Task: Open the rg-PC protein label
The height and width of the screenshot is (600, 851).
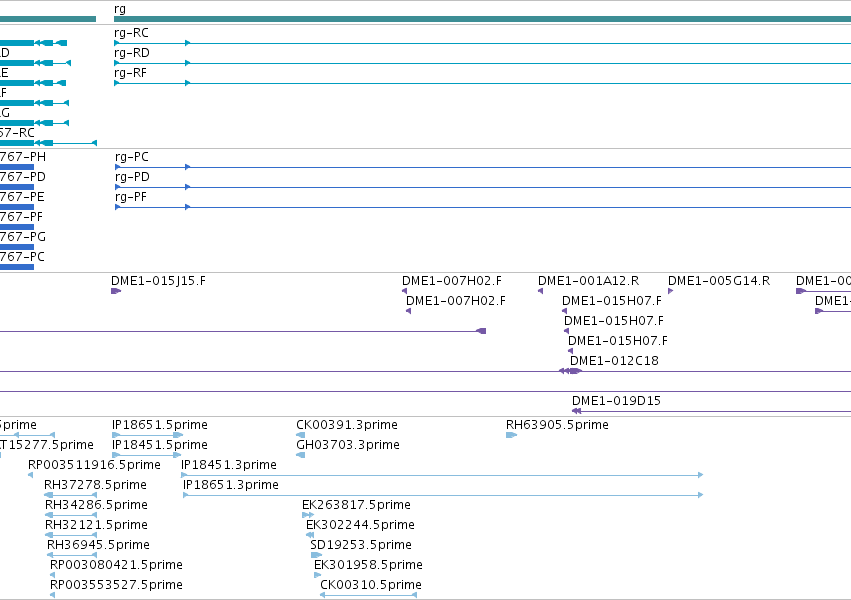Action: tap(131, 157)
